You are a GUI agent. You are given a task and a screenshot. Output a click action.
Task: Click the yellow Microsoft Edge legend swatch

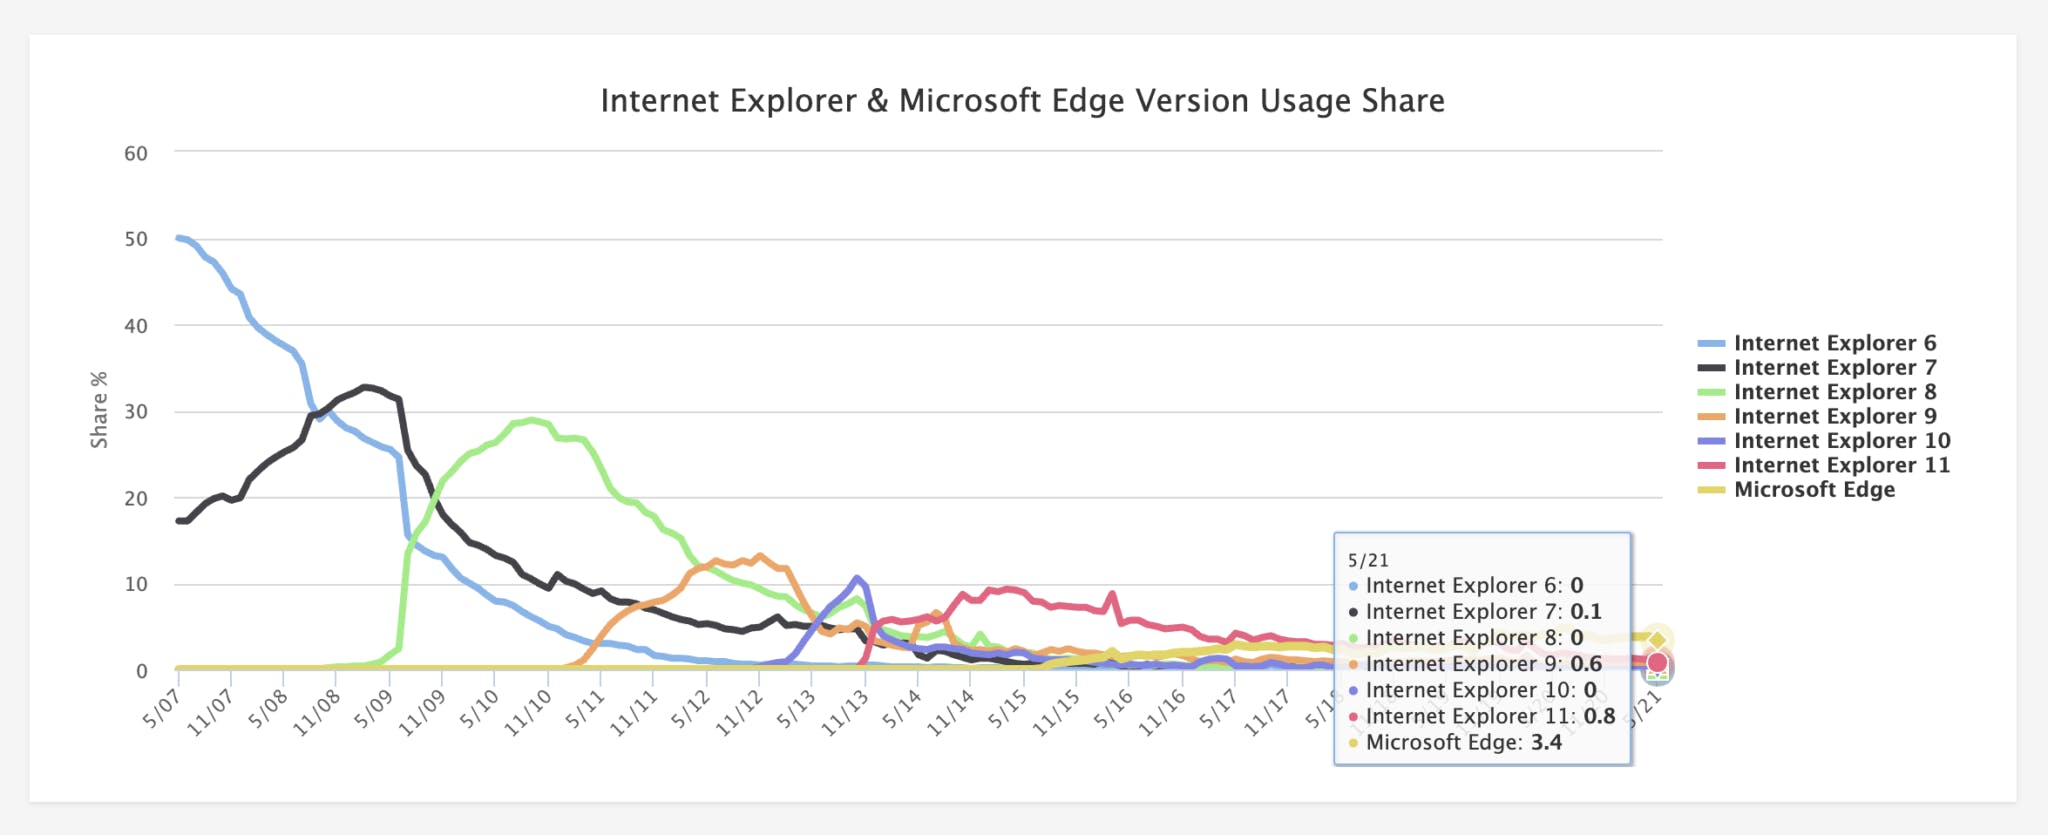1712,490
